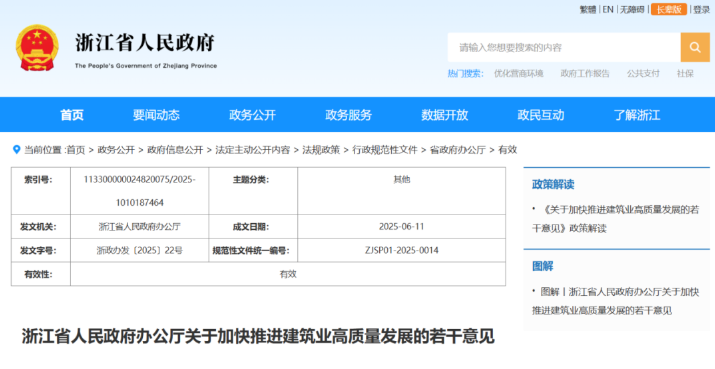Open the 政务公开 navigation tab

pos(253,115)
